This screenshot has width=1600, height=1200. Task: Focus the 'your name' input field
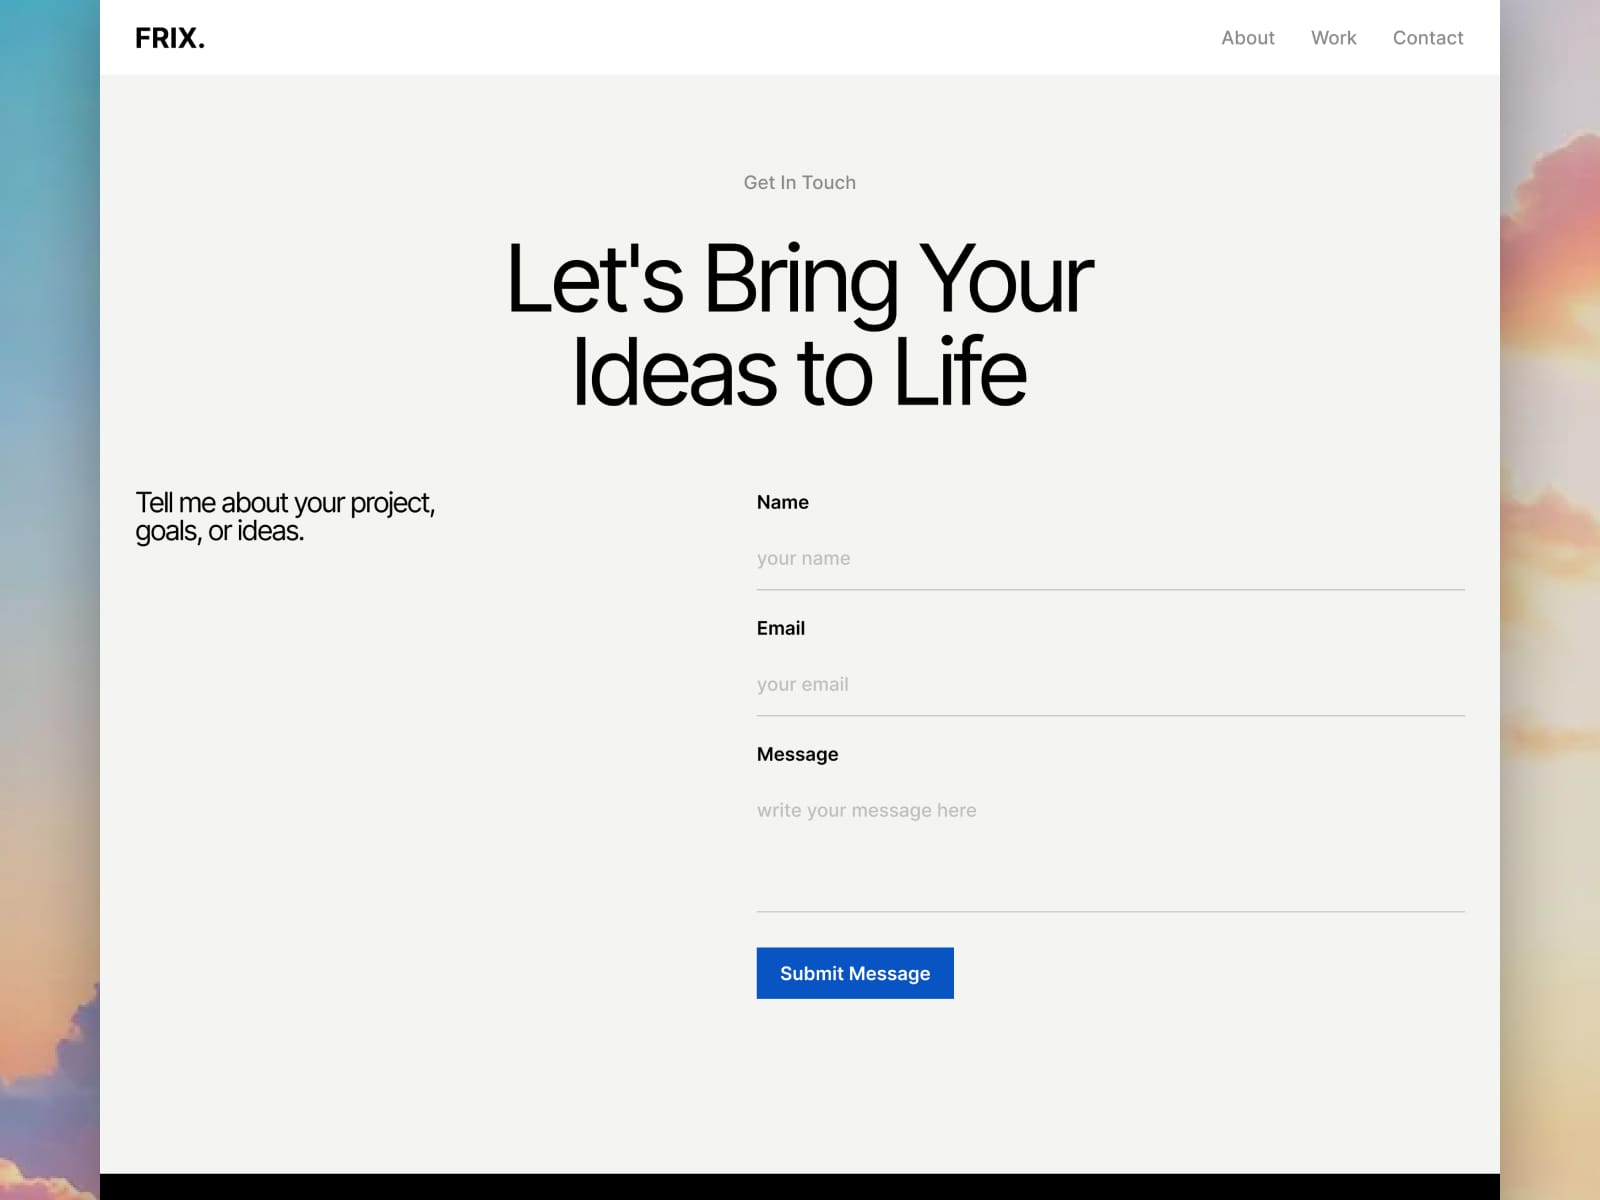(1110, 558)
